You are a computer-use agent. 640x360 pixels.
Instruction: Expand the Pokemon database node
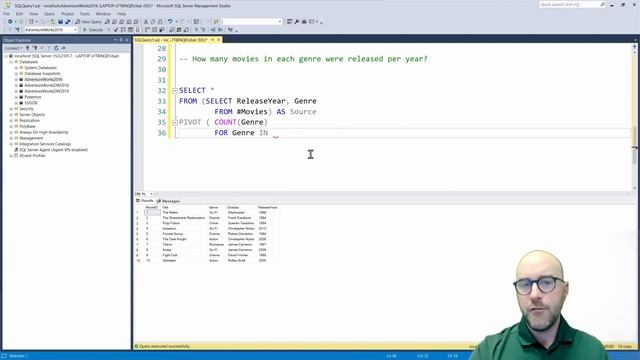click(x=16, y=97)
